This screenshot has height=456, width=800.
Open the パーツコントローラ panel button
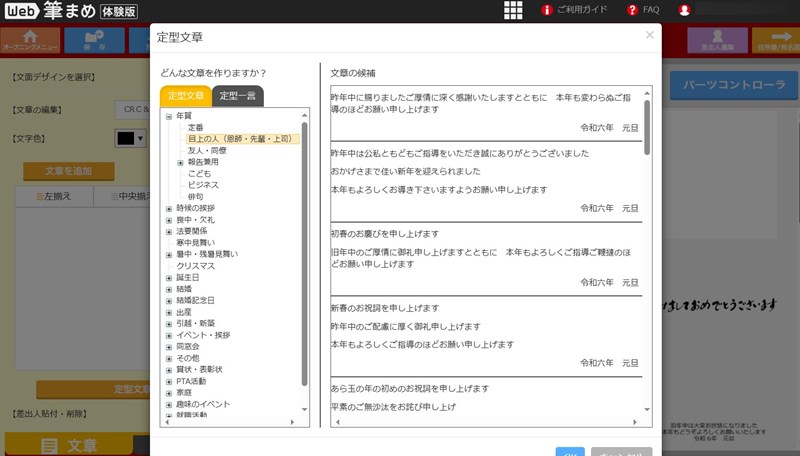coord(733,85)
